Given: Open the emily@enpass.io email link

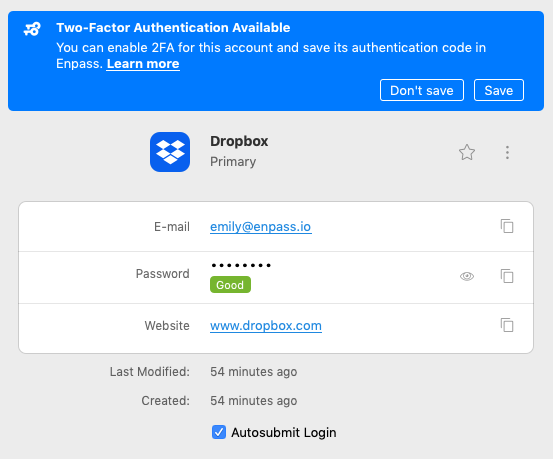Looking at the screenshot, I should pos(261,227).
